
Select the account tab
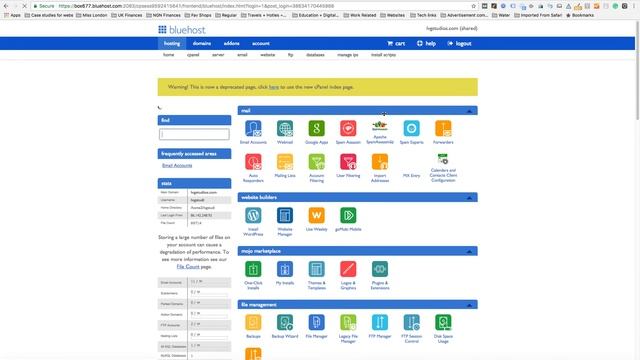tap(261, 43)
